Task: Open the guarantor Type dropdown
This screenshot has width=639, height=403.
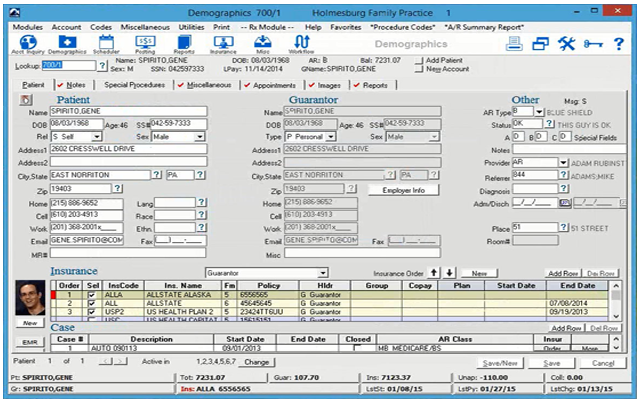Action: pos(331,137)
